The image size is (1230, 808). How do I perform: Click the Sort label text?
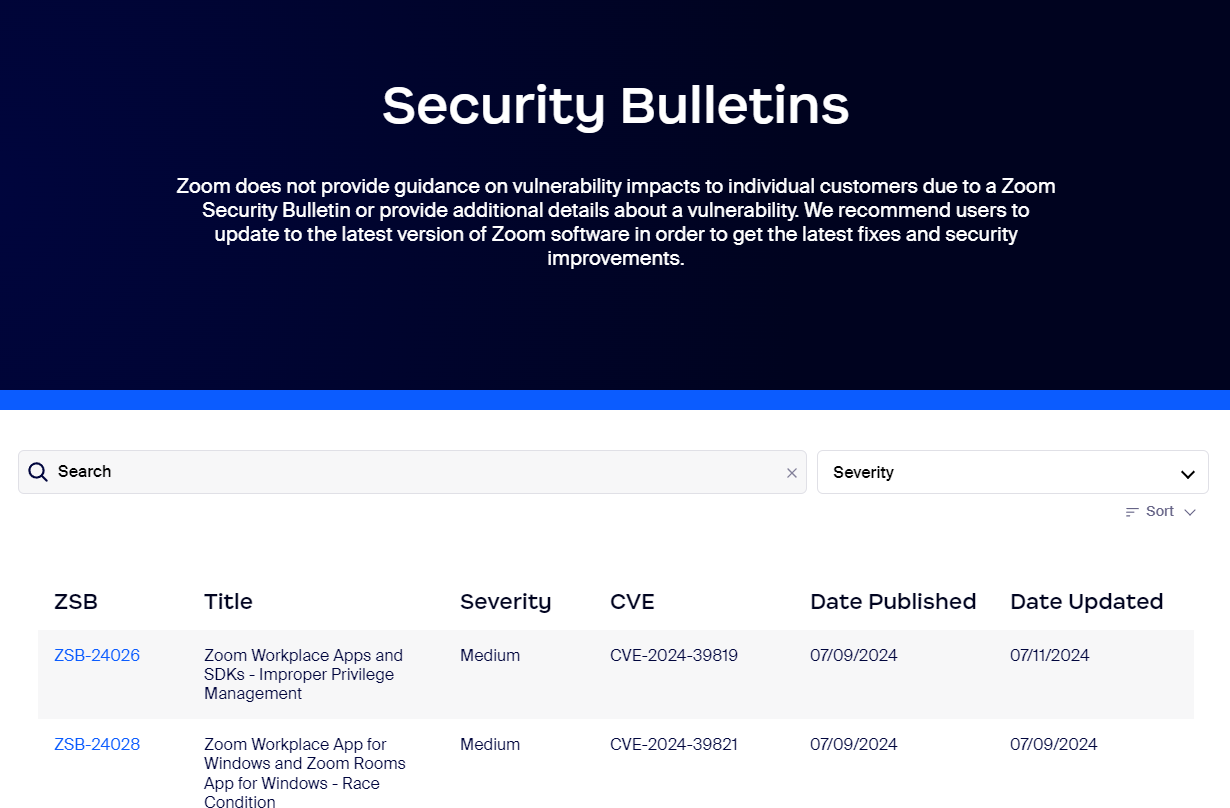click(1160, 512)
